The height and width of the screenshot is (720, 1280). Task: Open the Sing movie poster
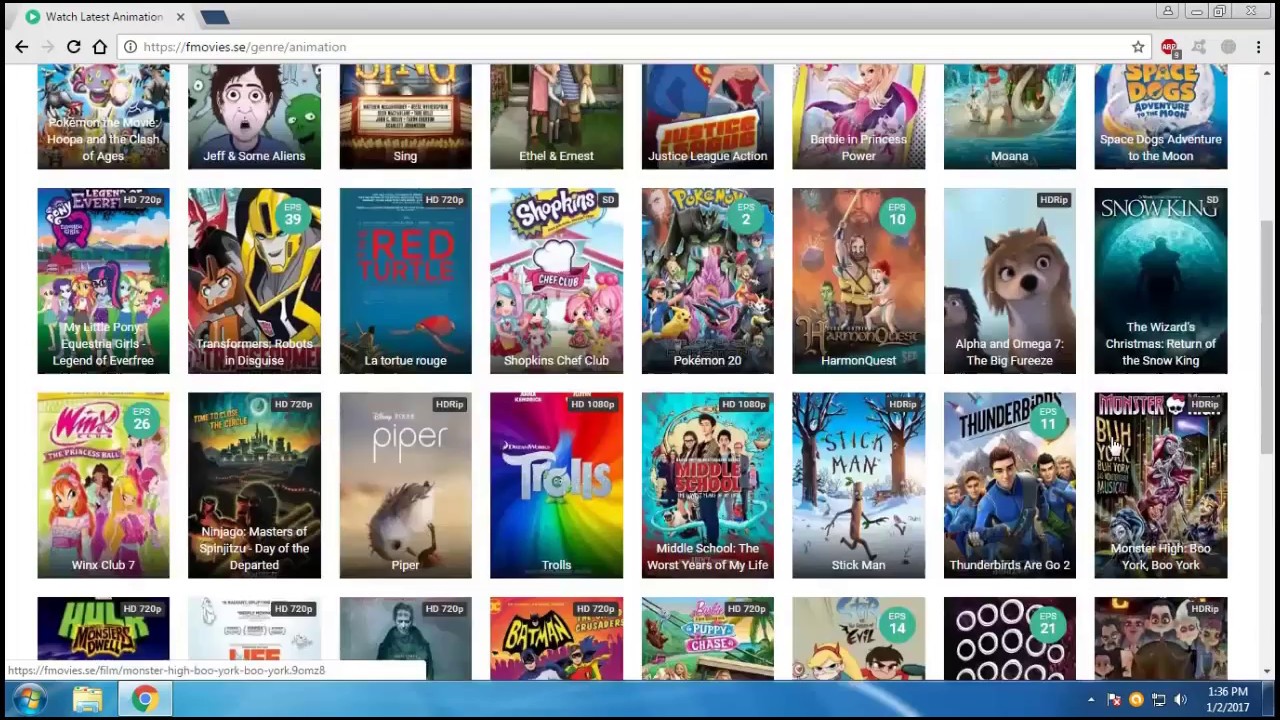coord(405,117)
